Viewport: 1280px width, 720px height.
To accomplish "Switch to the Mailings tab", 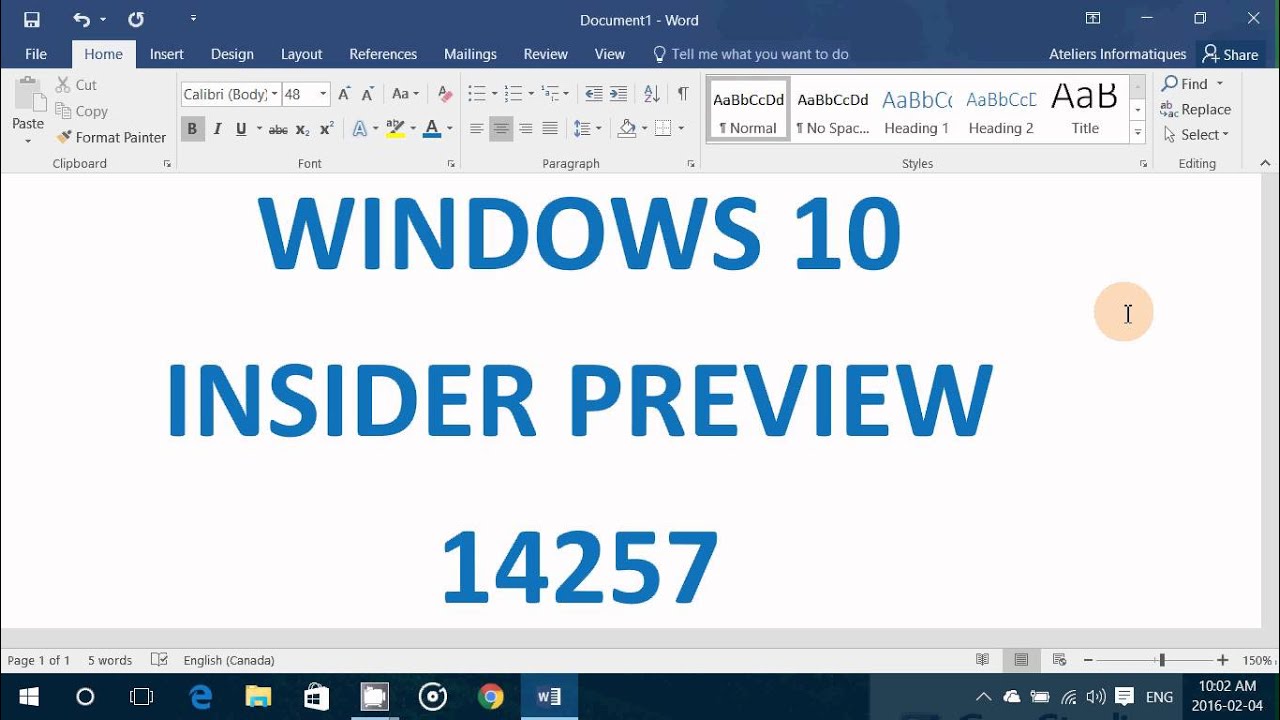I will pos(470,54).
